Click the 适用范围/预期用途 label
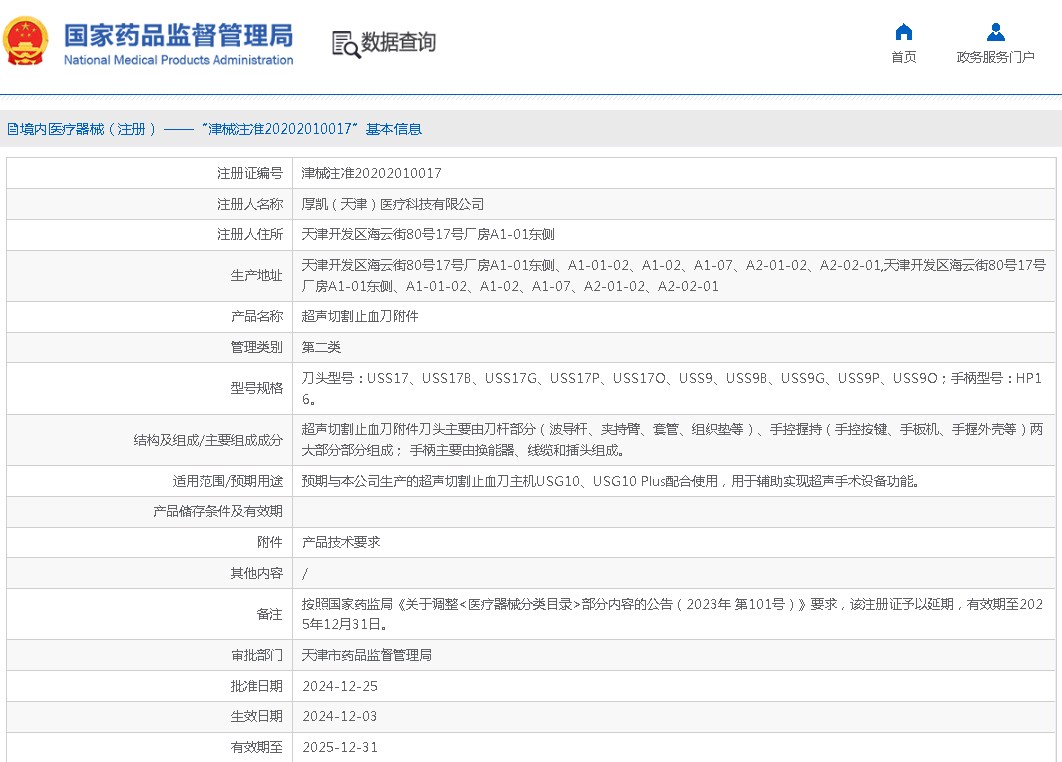 (x=228, y=482)
